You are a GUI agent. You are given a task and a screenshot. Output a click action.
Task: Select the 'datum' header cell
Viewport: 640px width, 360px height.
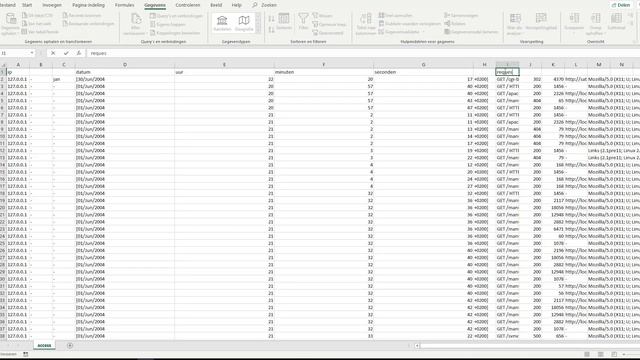coord(124,72)
